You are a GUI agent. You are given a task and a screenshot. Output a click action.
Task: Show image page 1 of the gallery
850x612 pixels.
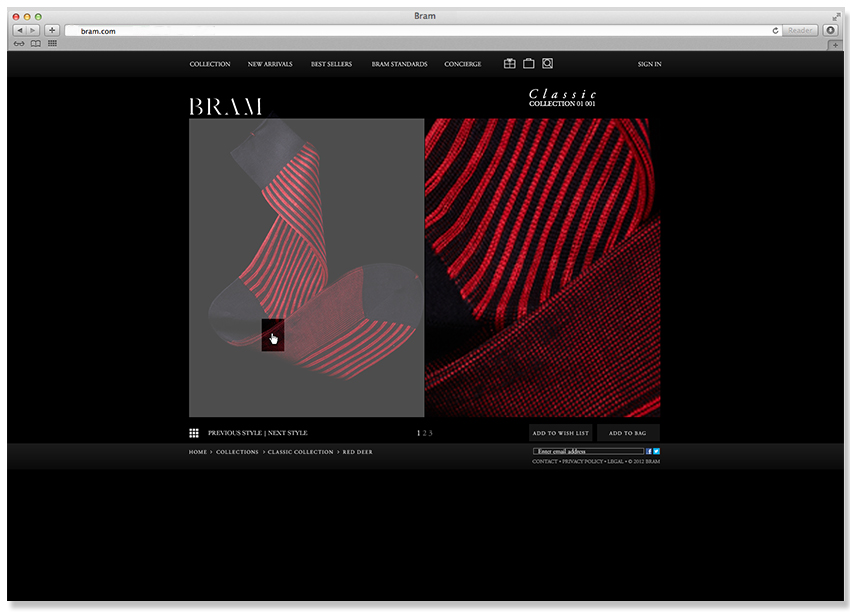pyautogui.click(x=418, y=433)
